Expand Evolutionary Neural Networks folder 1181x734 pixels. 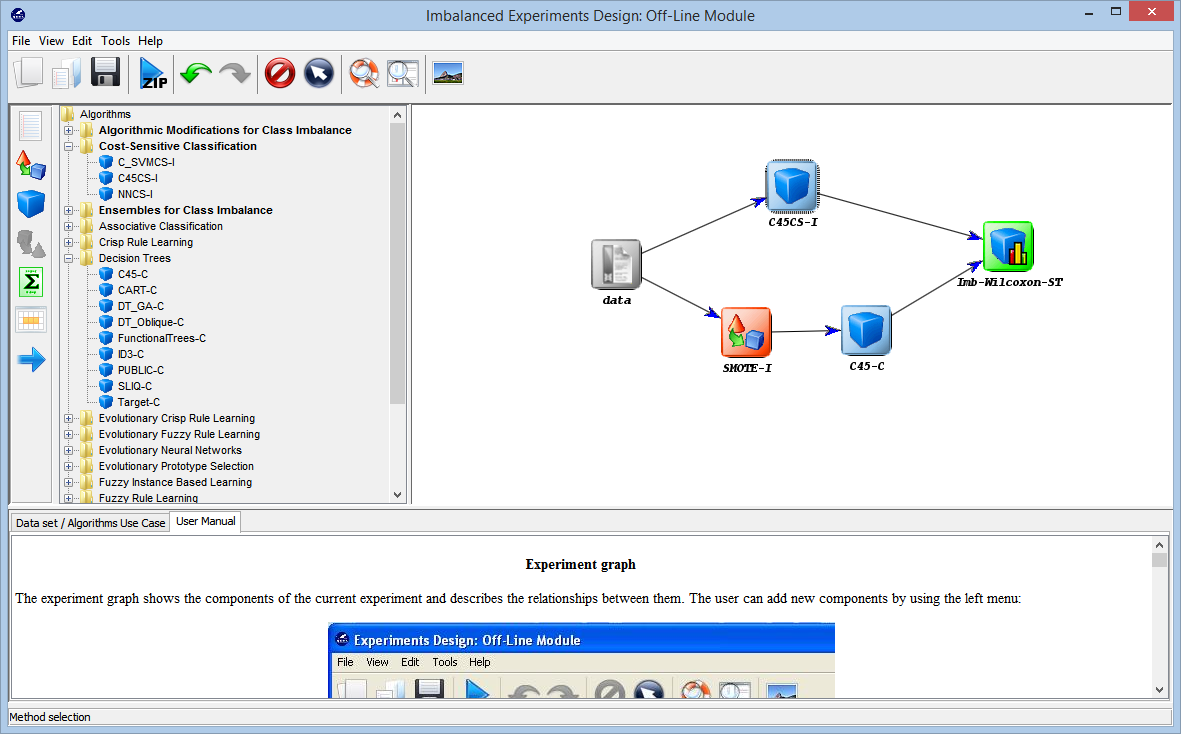tap(69, 450)
